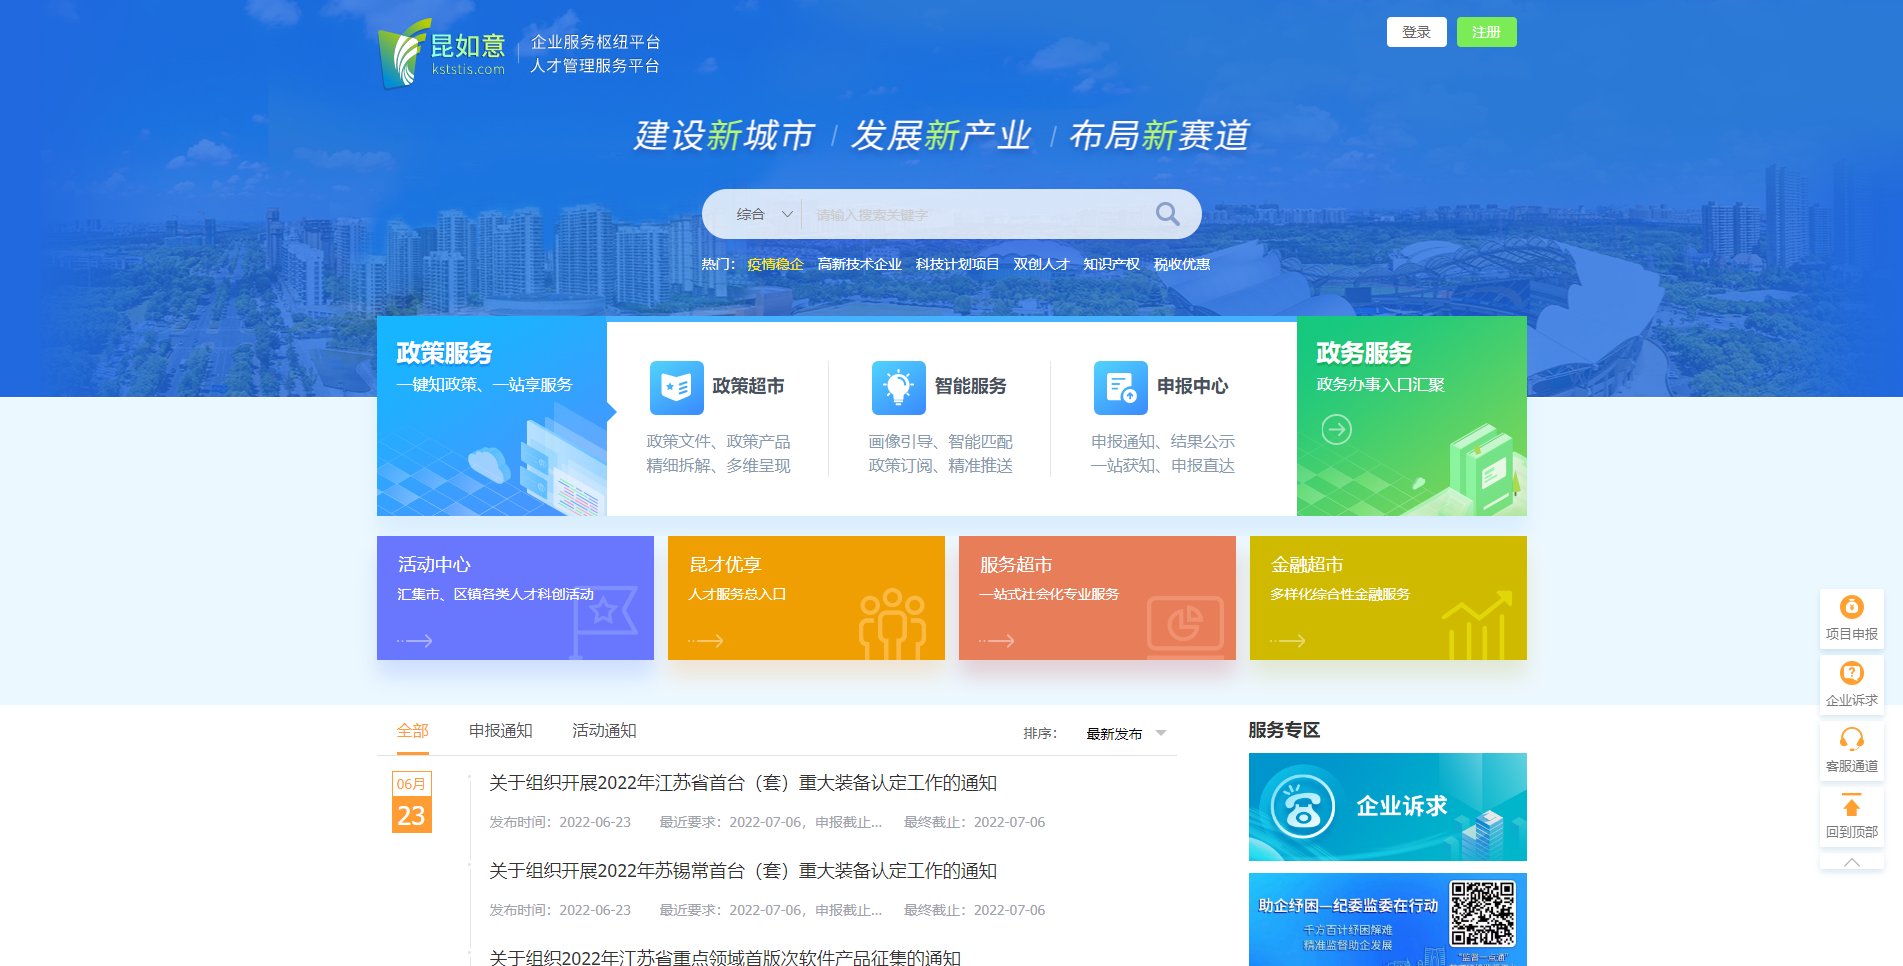Image resolution: width=1903 pixels, height=966 pixels.
Task: Open the 智能服务 lightbulb icon
Action: (898, 388)
